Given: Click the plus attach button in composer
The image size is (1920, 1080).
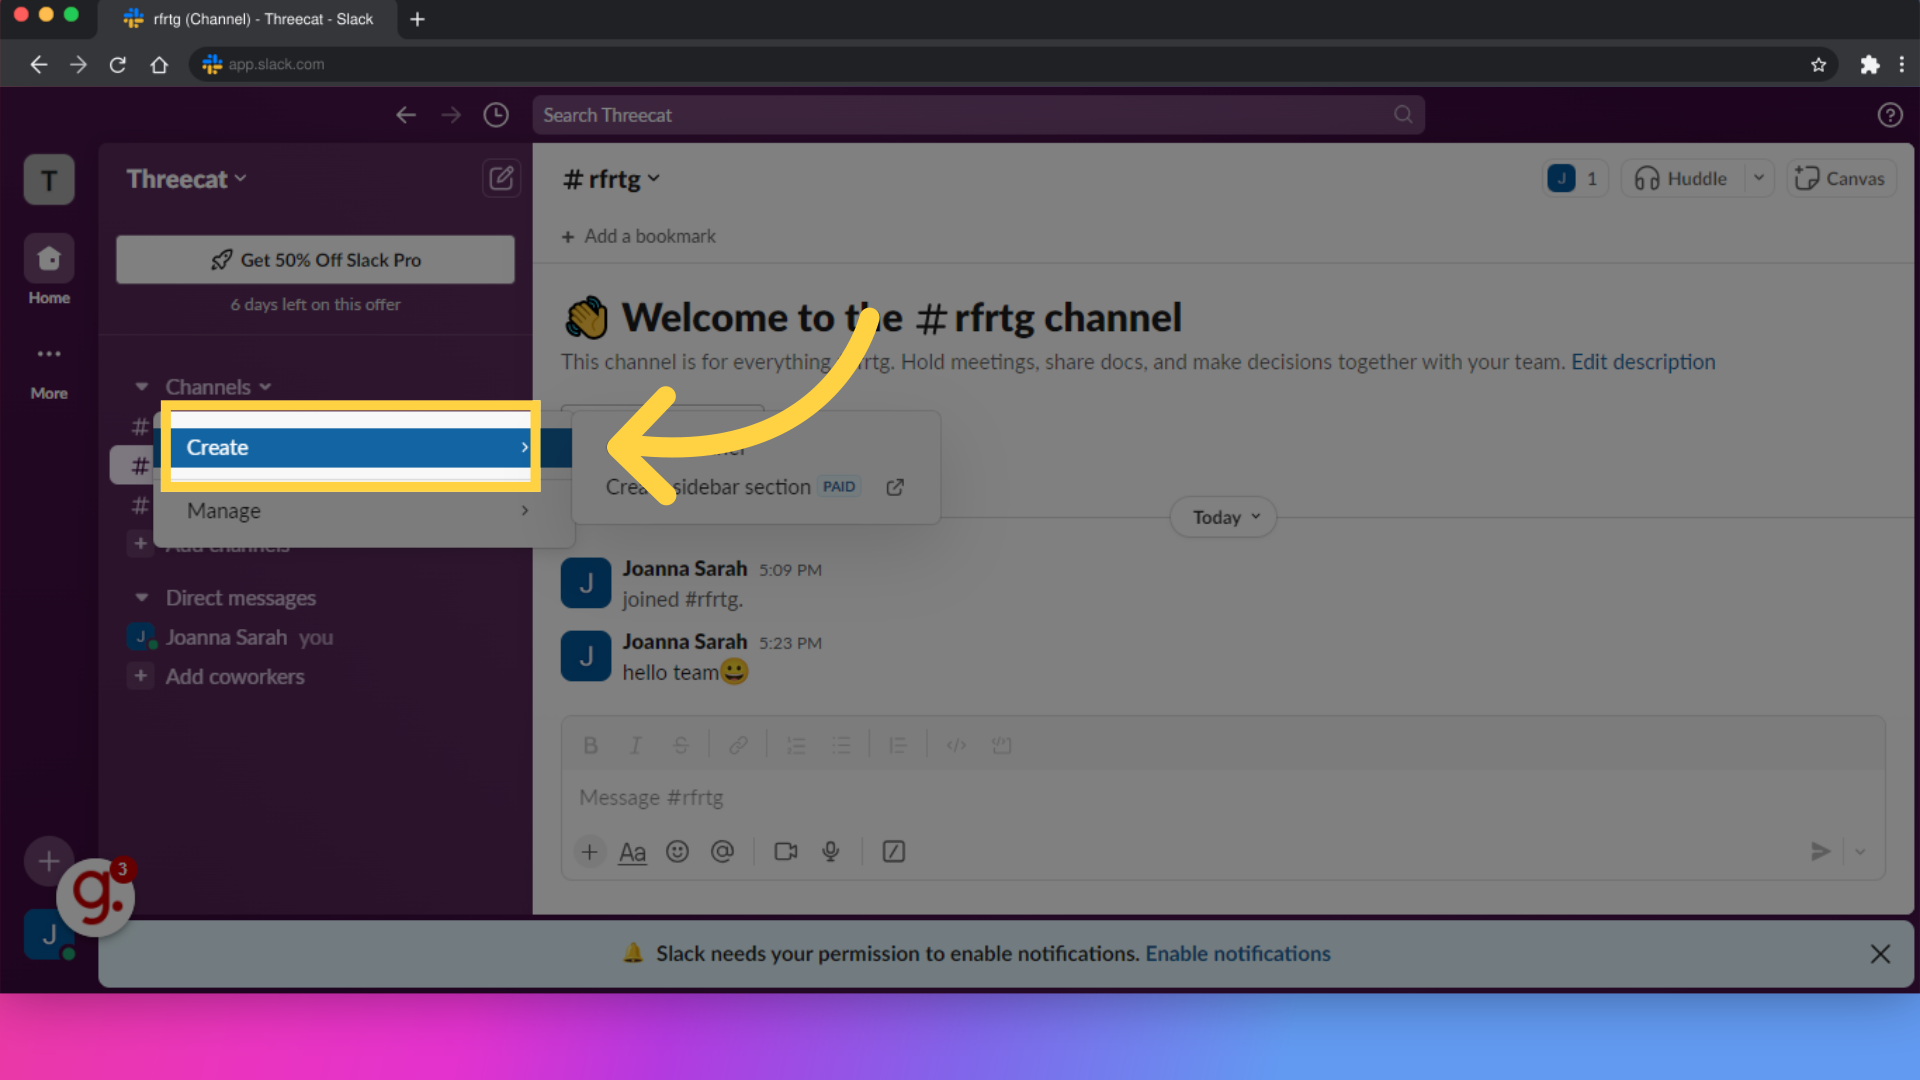Looking at the screenshot, I should point(590,852).
